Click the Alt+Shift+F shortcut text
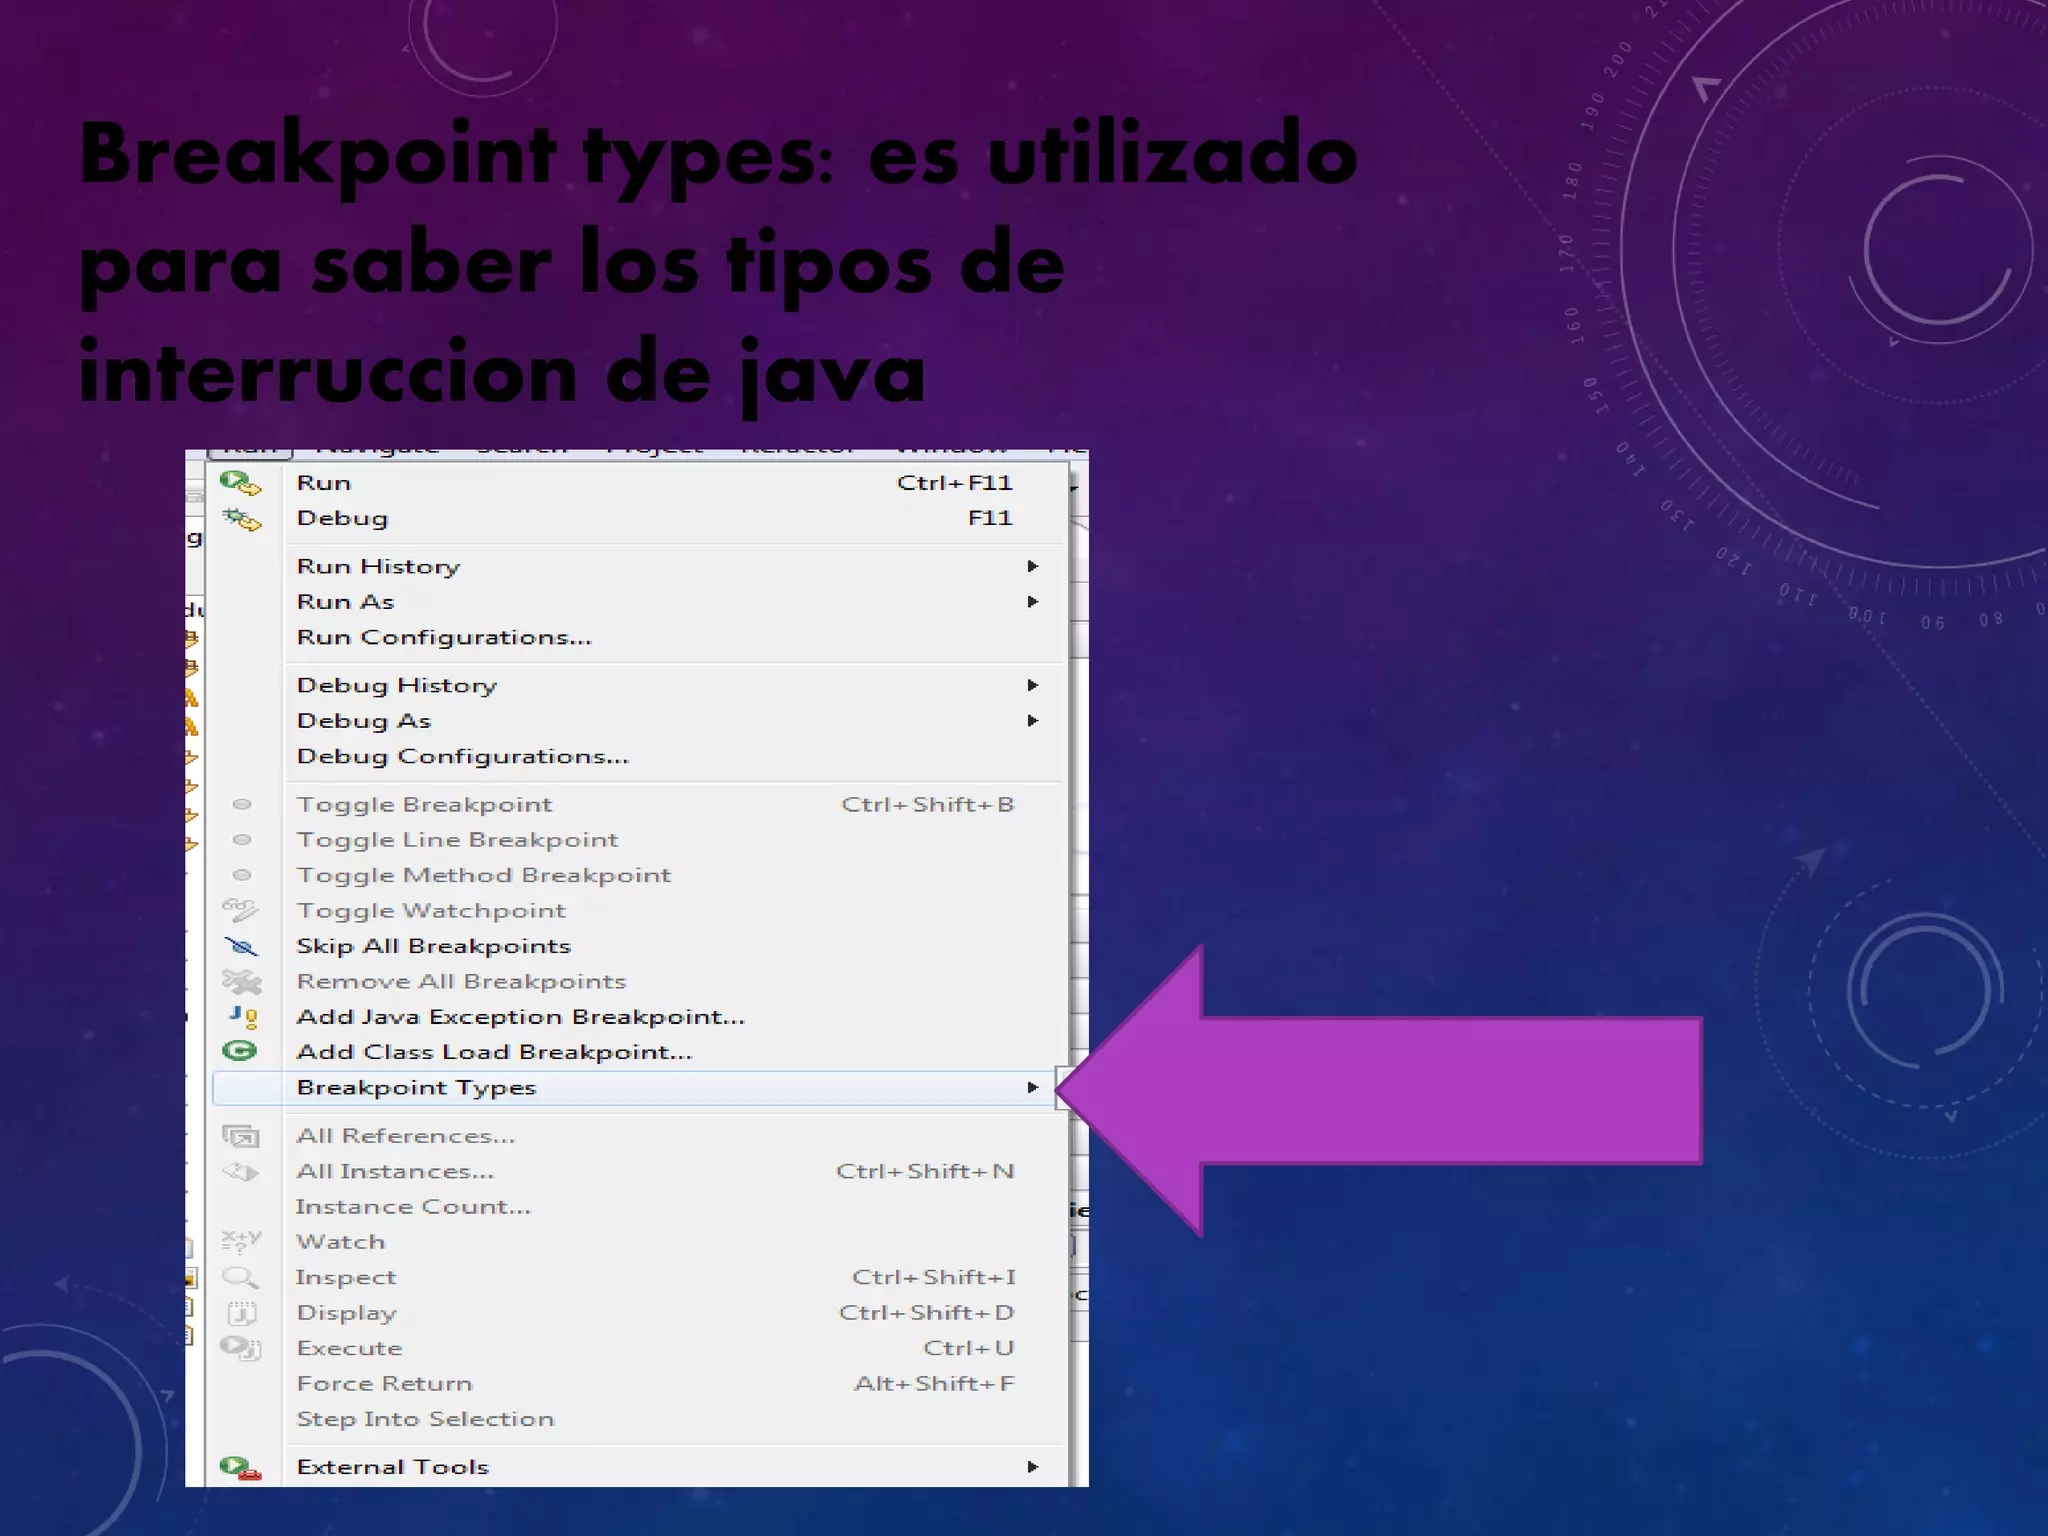 click(934, 1384)
